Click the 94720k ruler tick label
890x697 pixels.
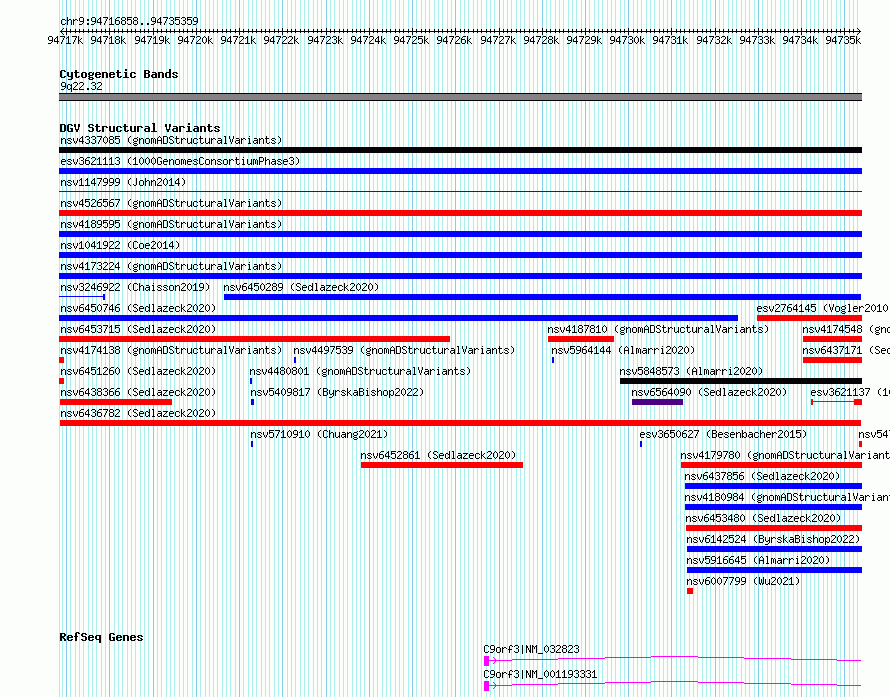pos(195,40)
